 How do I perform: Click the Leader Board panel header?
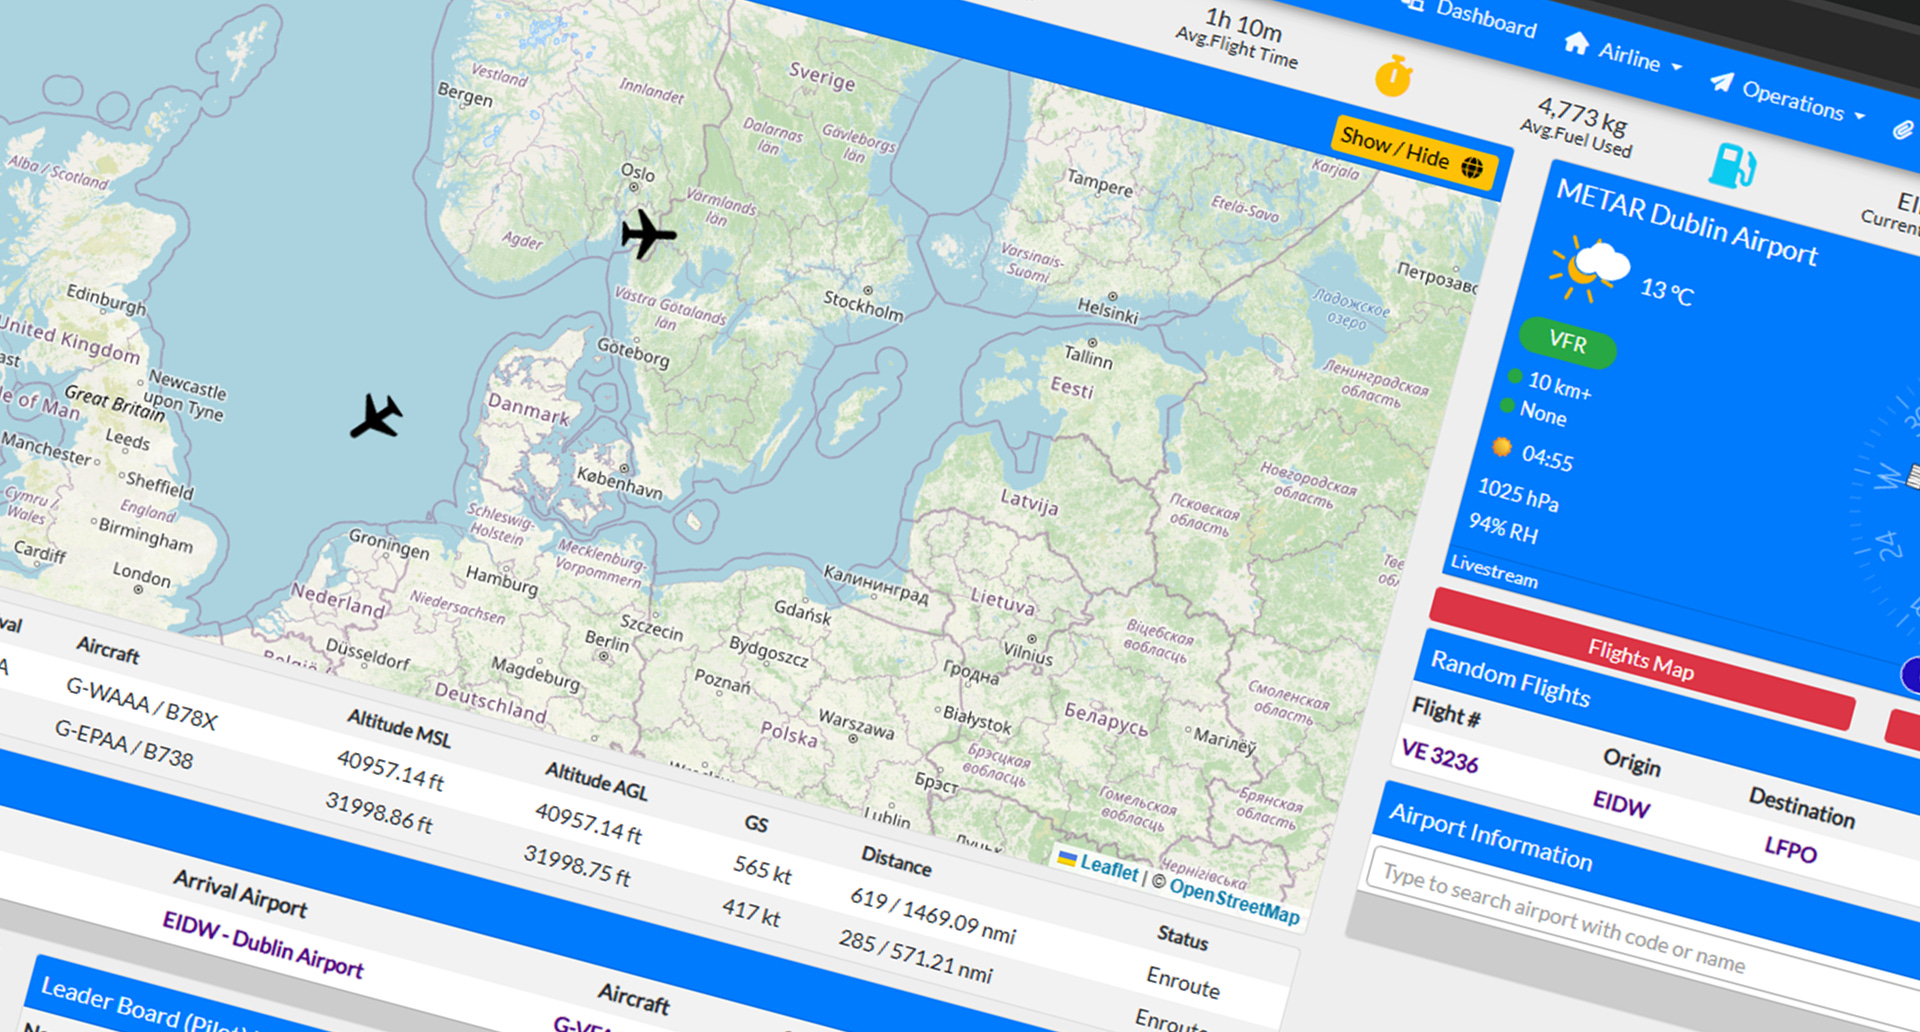coord(143,1005)
